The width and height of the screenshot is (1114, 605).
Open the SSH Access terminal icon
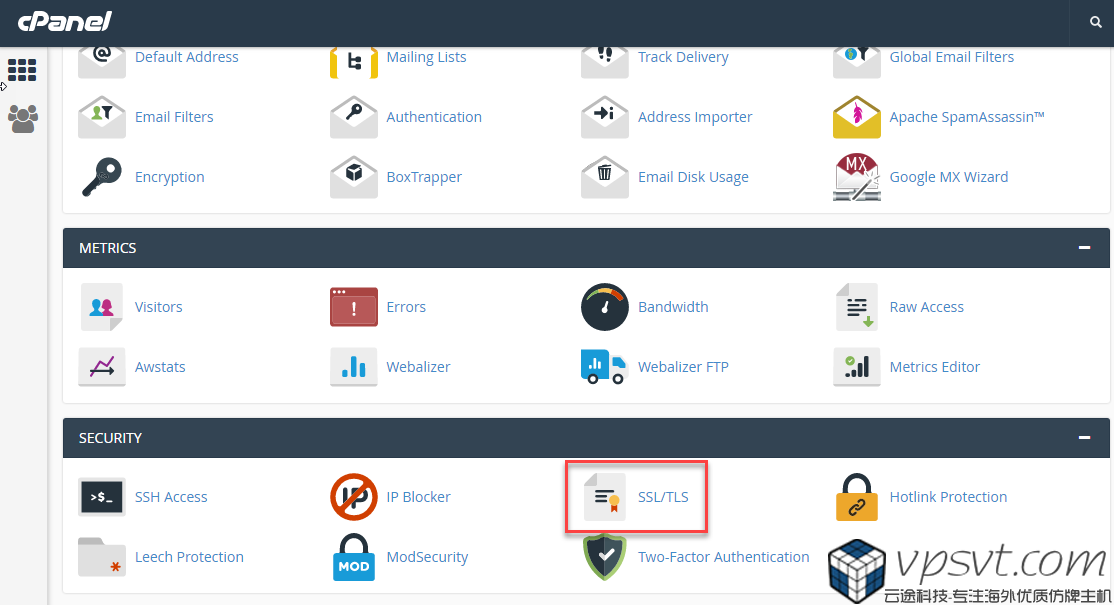click(102, 497)
